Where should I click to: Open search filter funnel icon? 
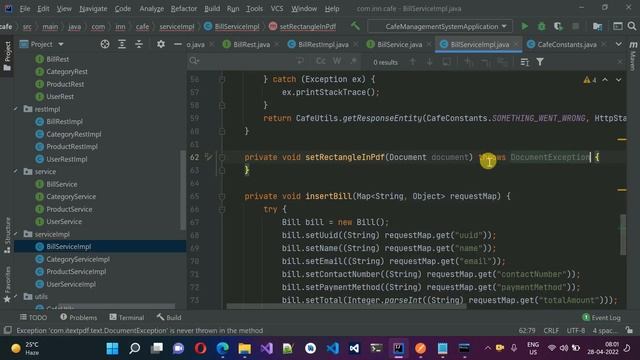540,62
